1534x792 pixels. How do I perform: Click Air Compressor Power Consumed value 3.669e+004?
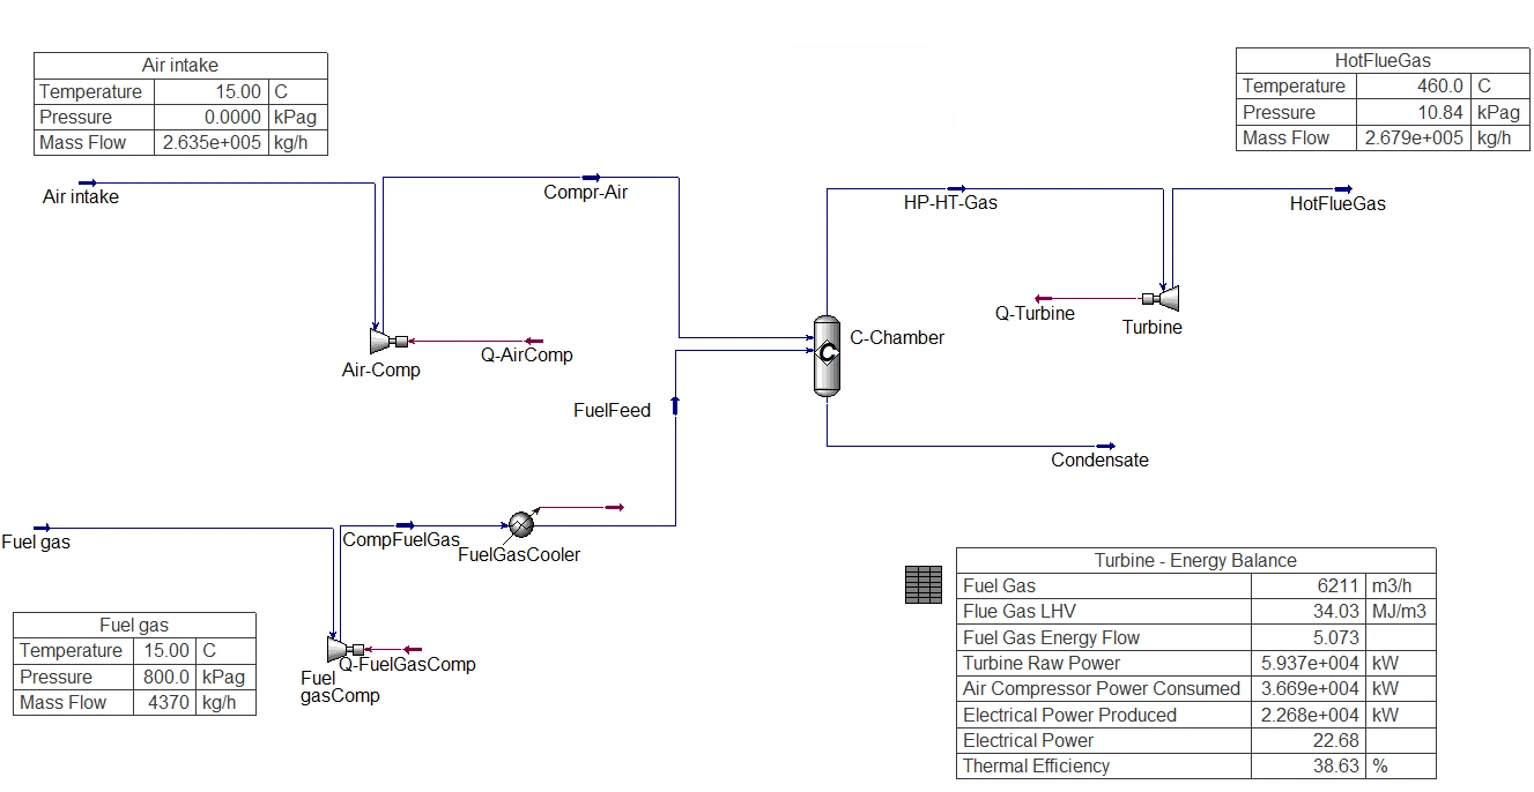point(1310,689)
